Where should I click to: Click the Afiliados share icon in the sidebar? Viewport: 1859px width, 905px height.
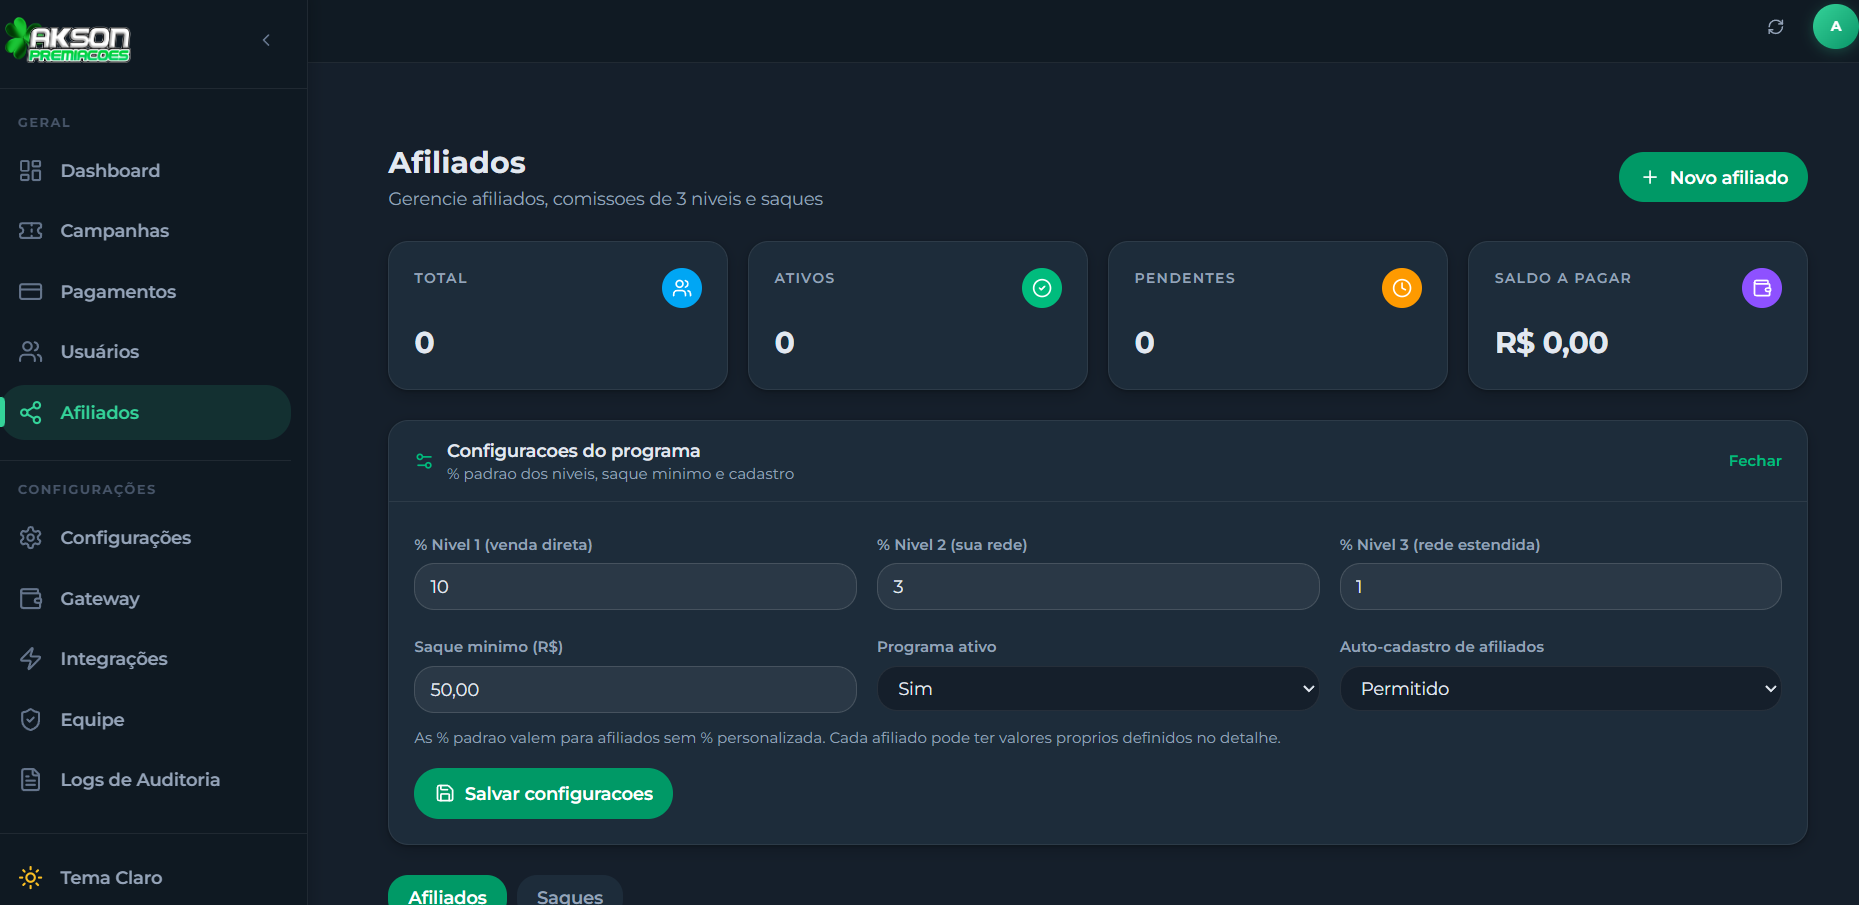point(31,412)
